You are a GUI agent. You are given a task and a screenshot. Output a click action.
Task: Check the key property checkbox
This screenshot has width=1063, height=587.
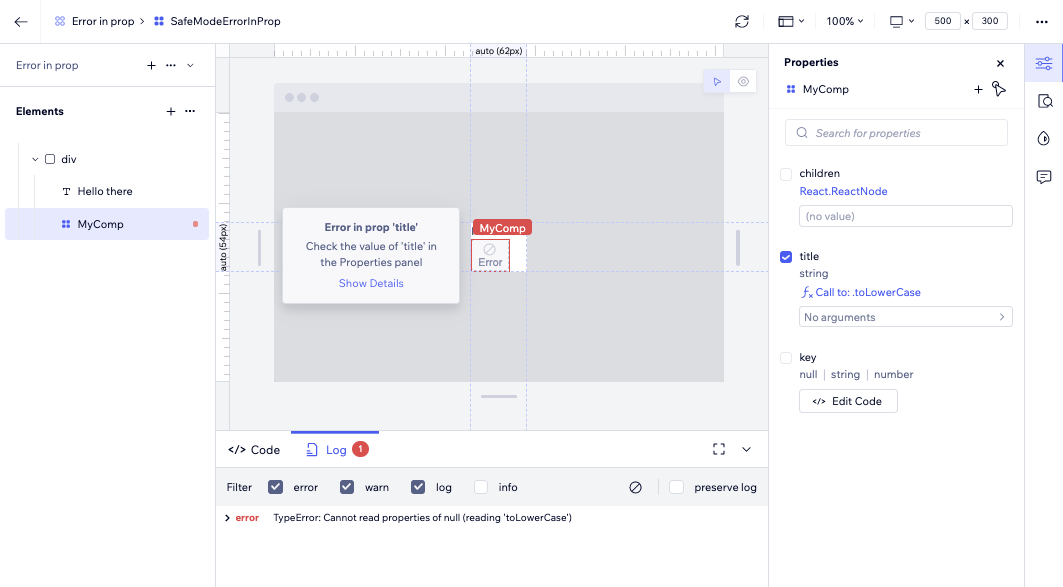pyautogui.click(x=786, y=358)
